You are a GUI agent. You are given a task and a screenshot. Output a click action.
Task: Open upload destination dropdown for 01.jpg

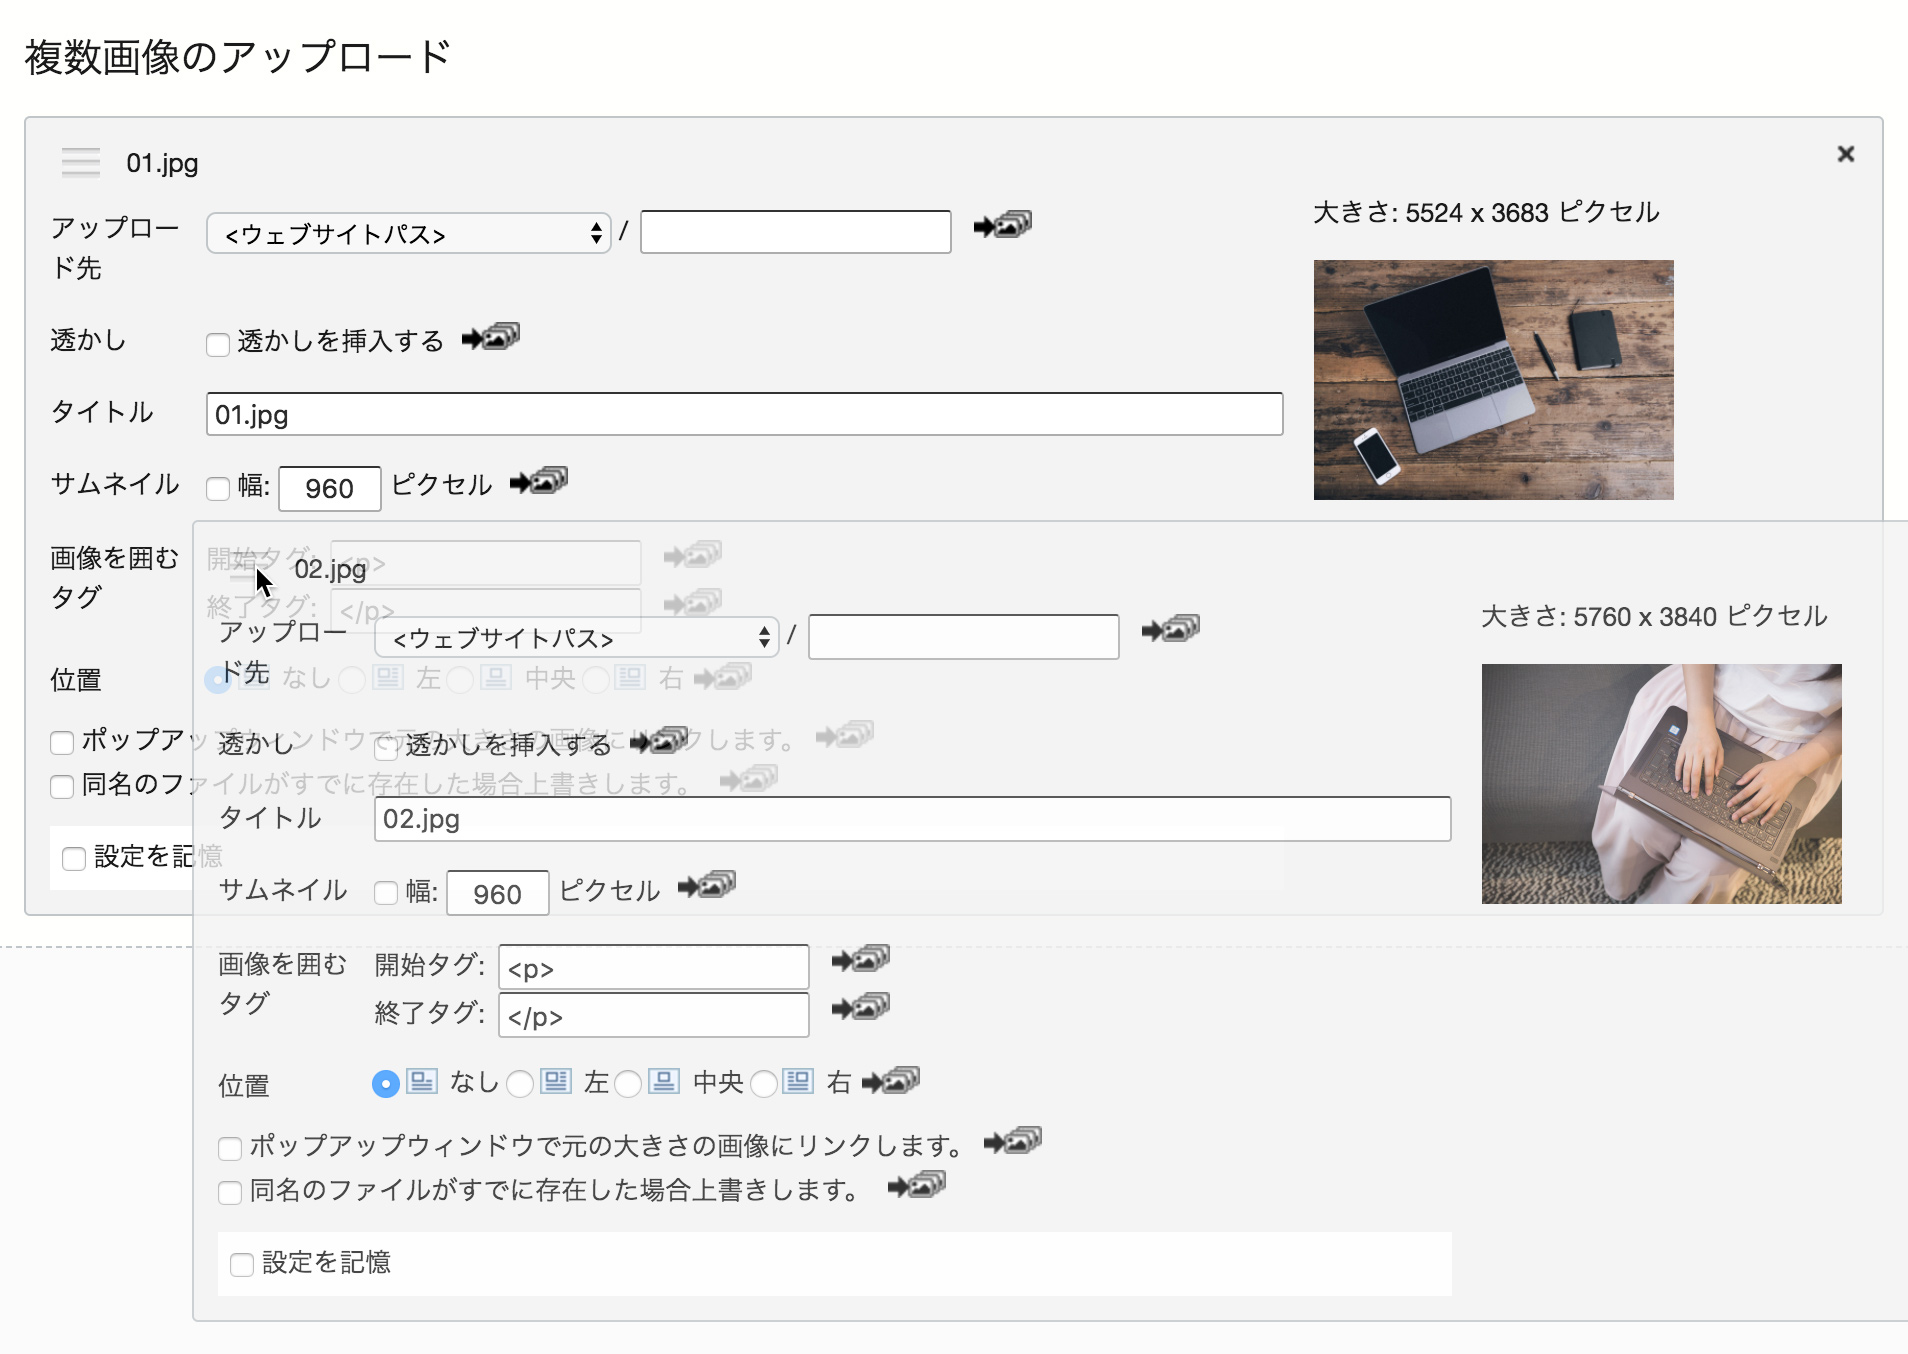pyautogui.click(x=408, y=234)
